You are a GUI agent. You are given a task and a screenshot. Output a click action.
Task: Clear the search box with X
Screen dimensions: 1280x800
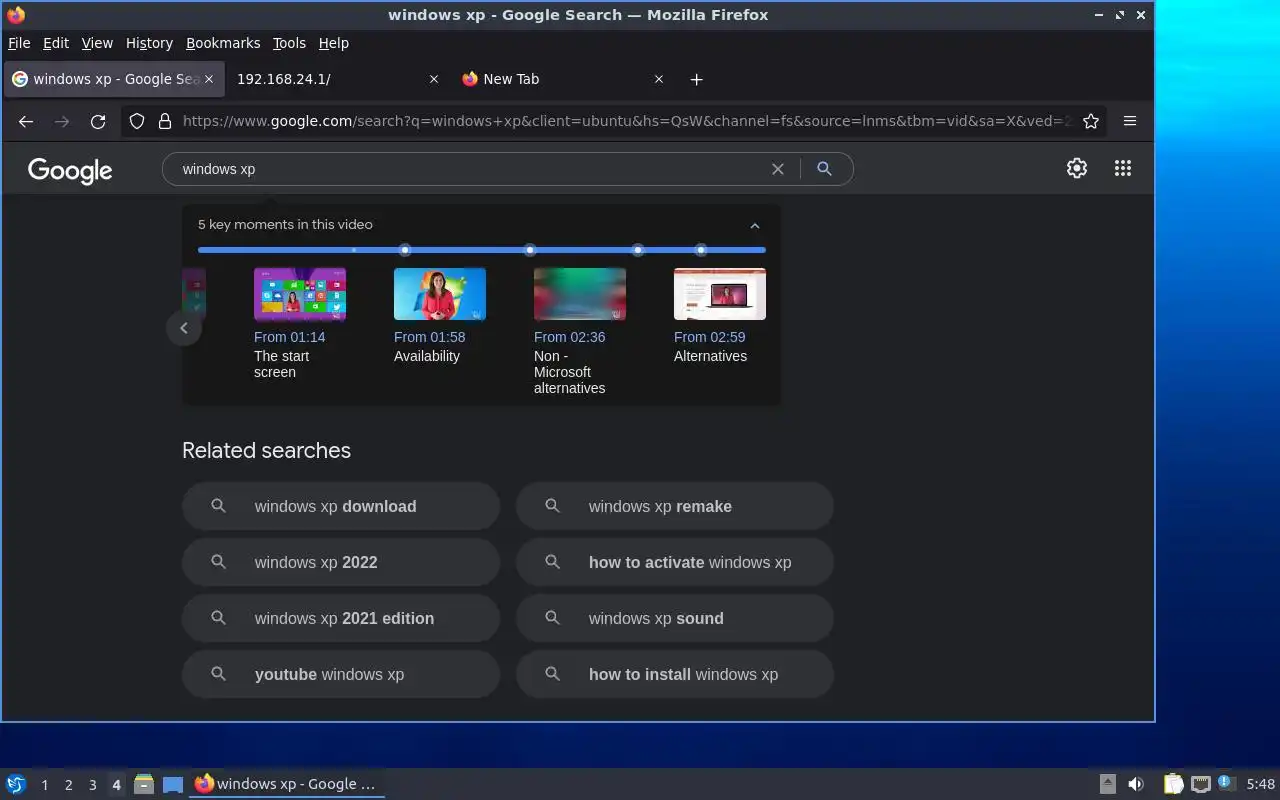click(x=777, y=169)
